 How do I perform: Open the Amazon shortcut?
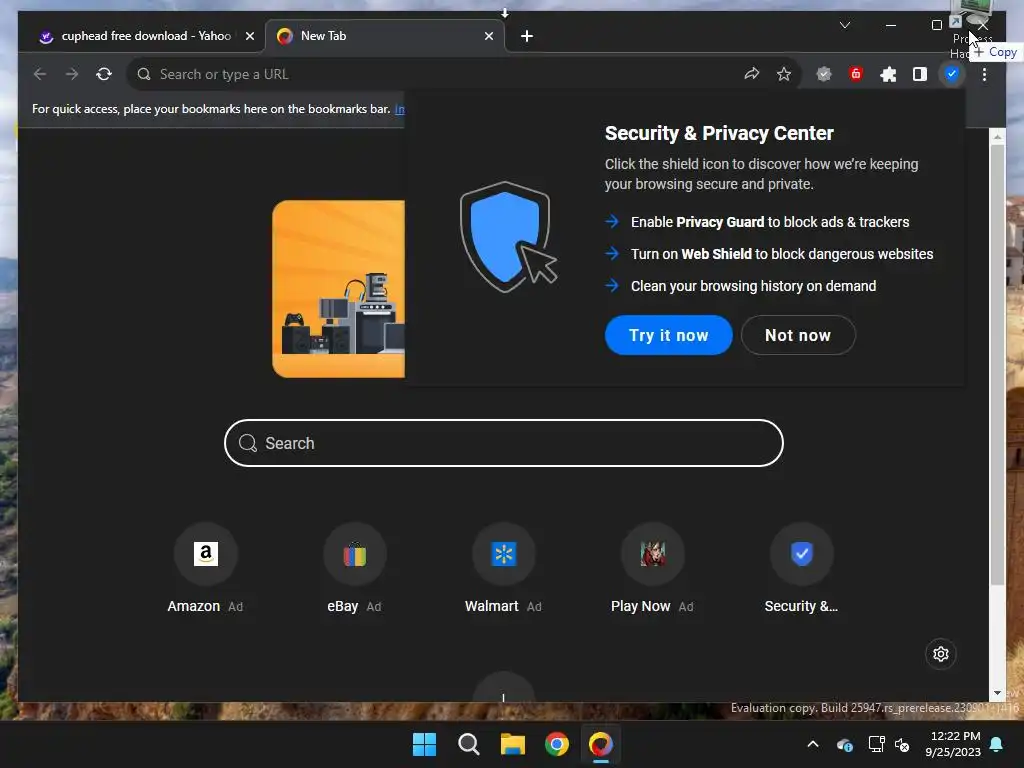point(205,568)
